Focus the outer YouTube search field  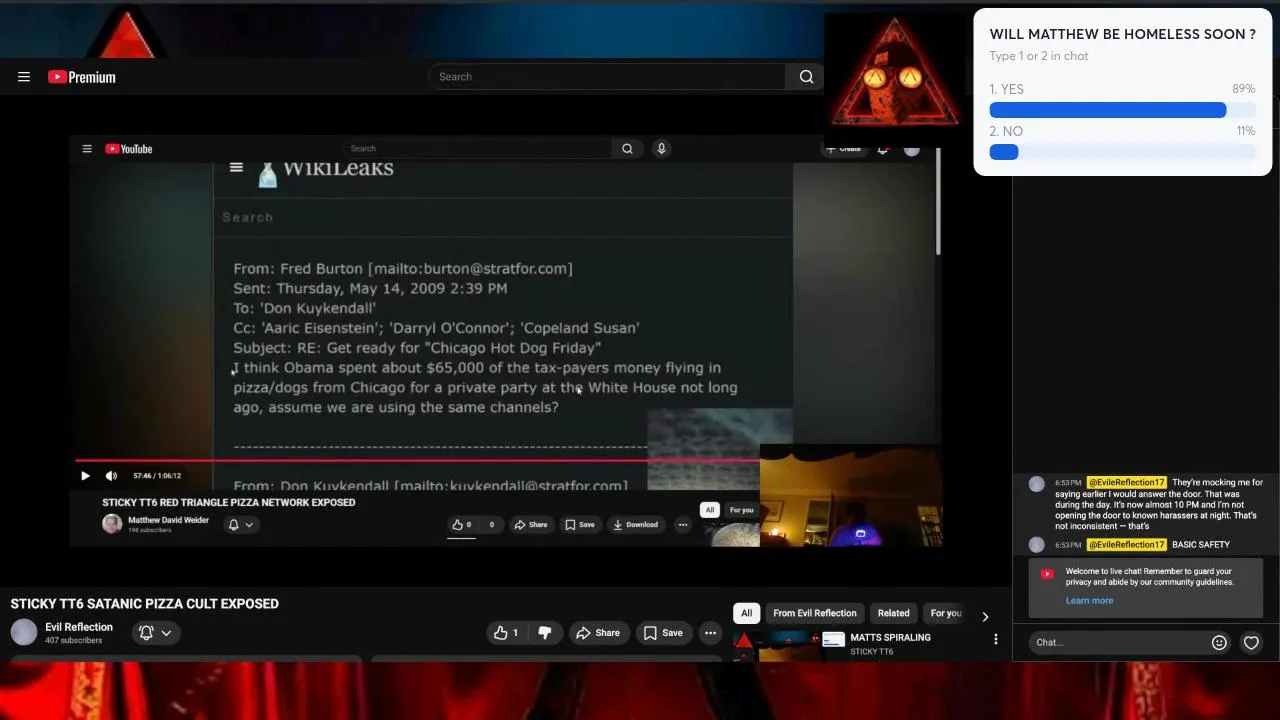tap(607, 77)
